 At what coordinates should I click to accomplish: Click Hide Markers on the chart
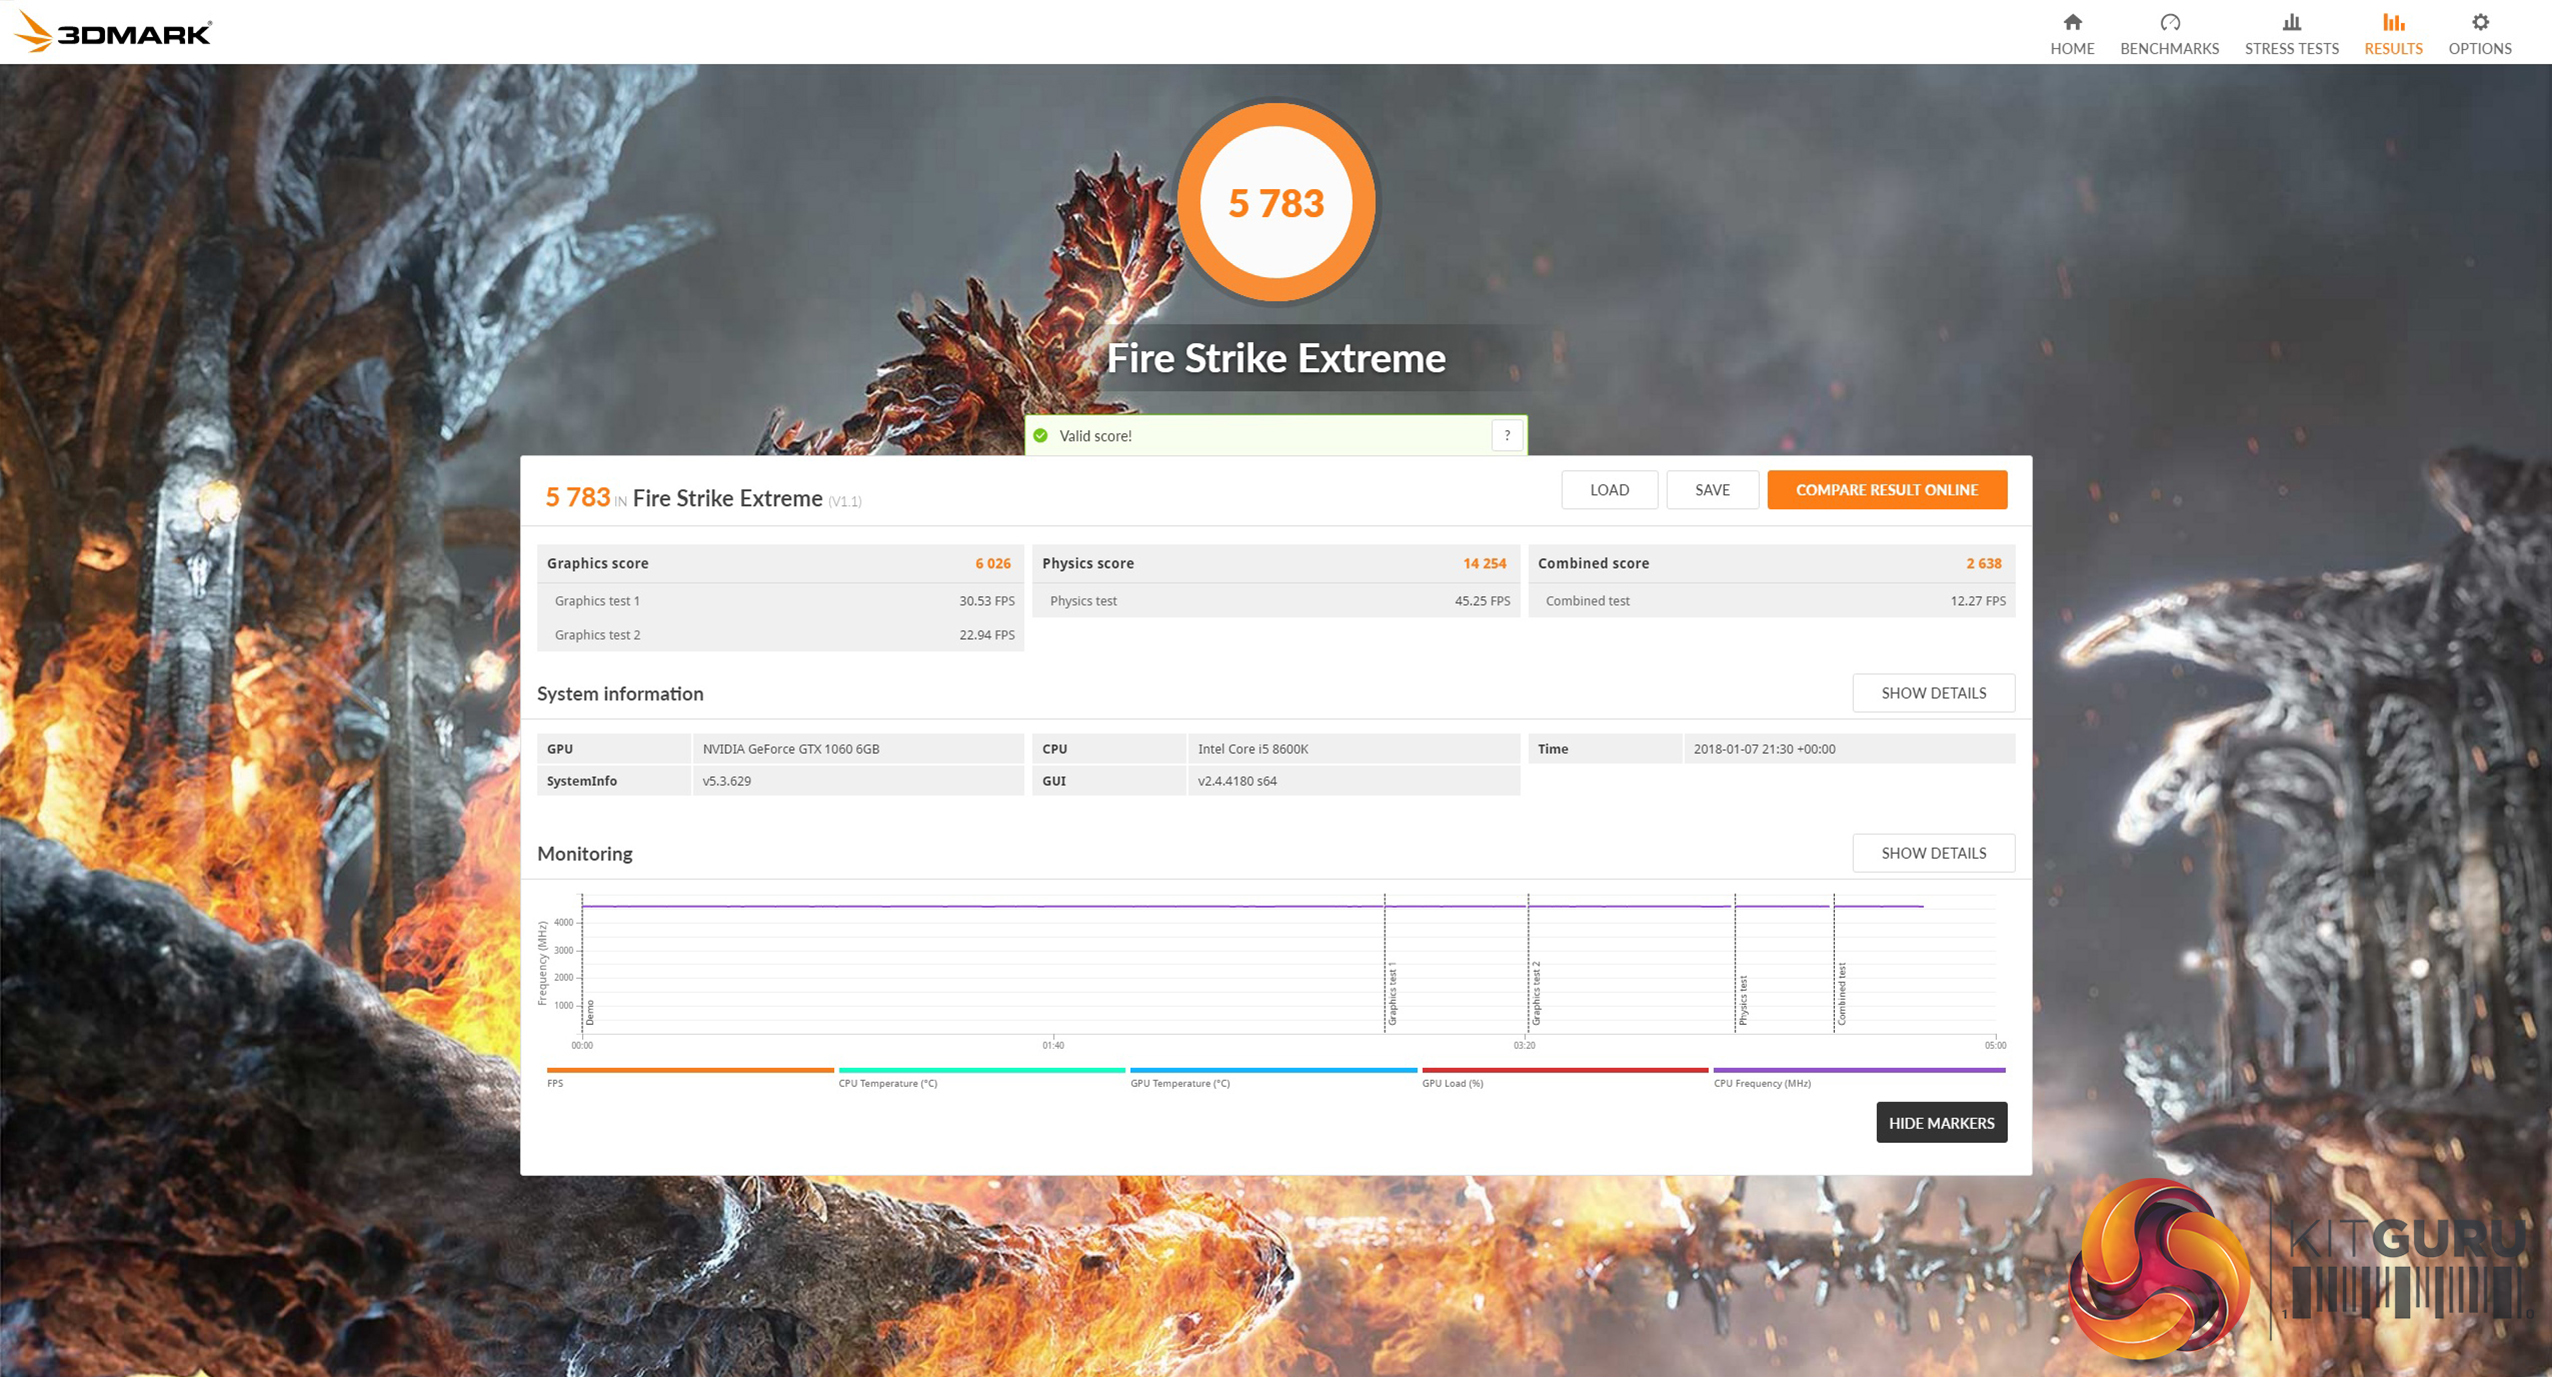(x=1940, y=1123)
